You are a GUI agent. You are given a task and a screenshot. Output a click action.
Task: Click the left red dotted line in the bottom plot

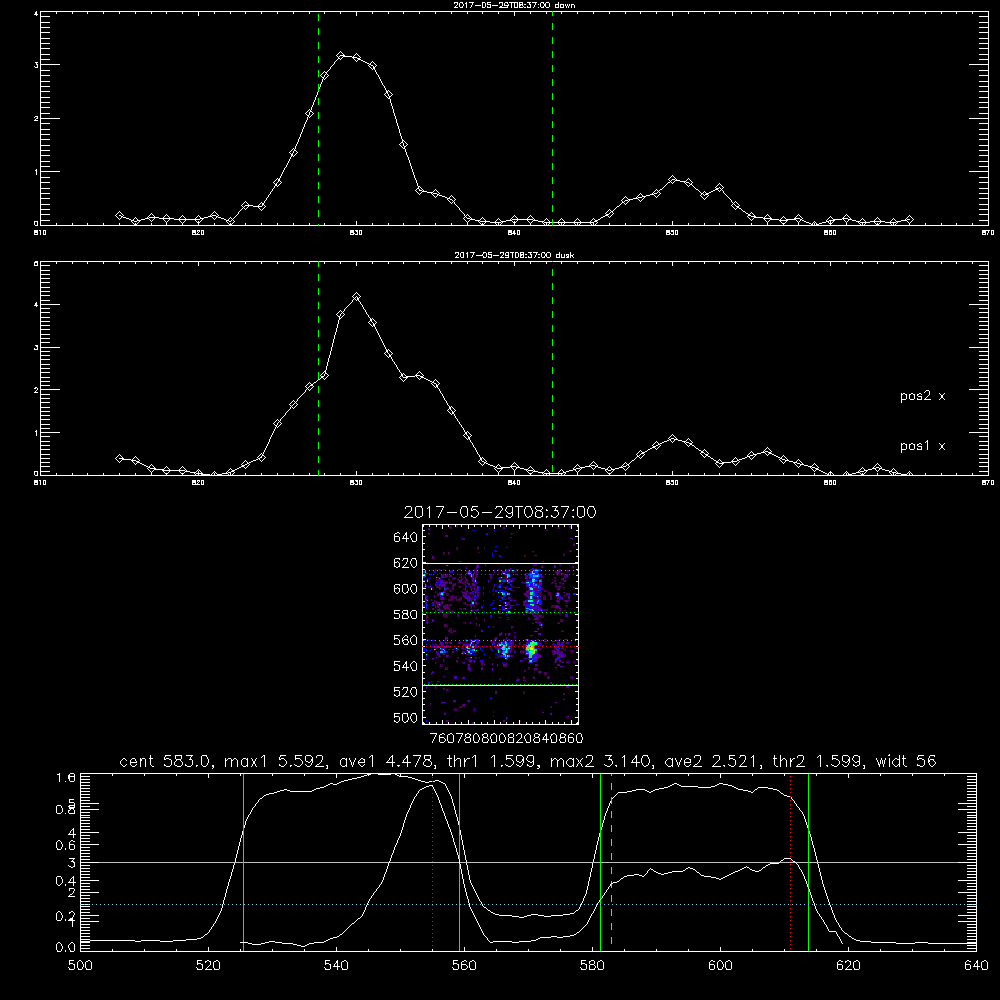[432, 864]
